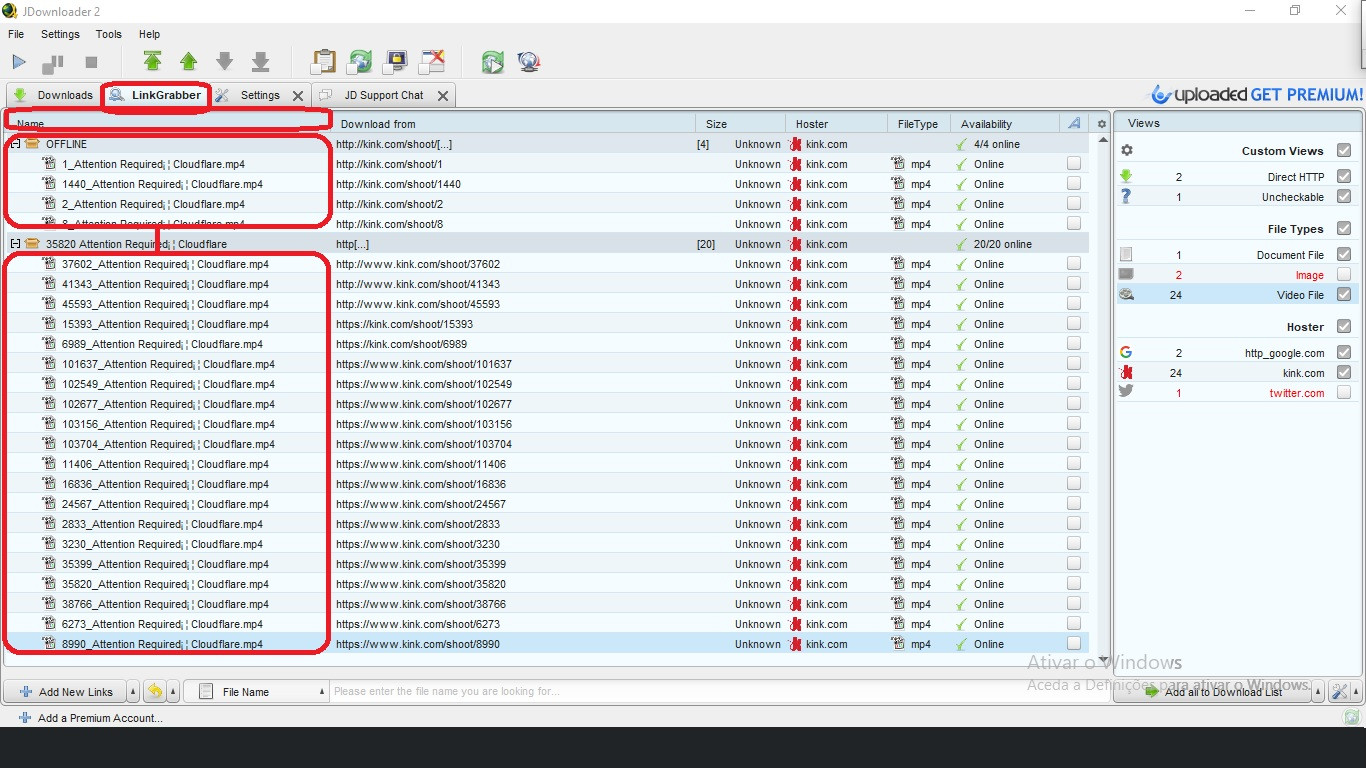The image size is (1366, 768).
Task: Click the Document File type icon
Action: point(1126,255)
